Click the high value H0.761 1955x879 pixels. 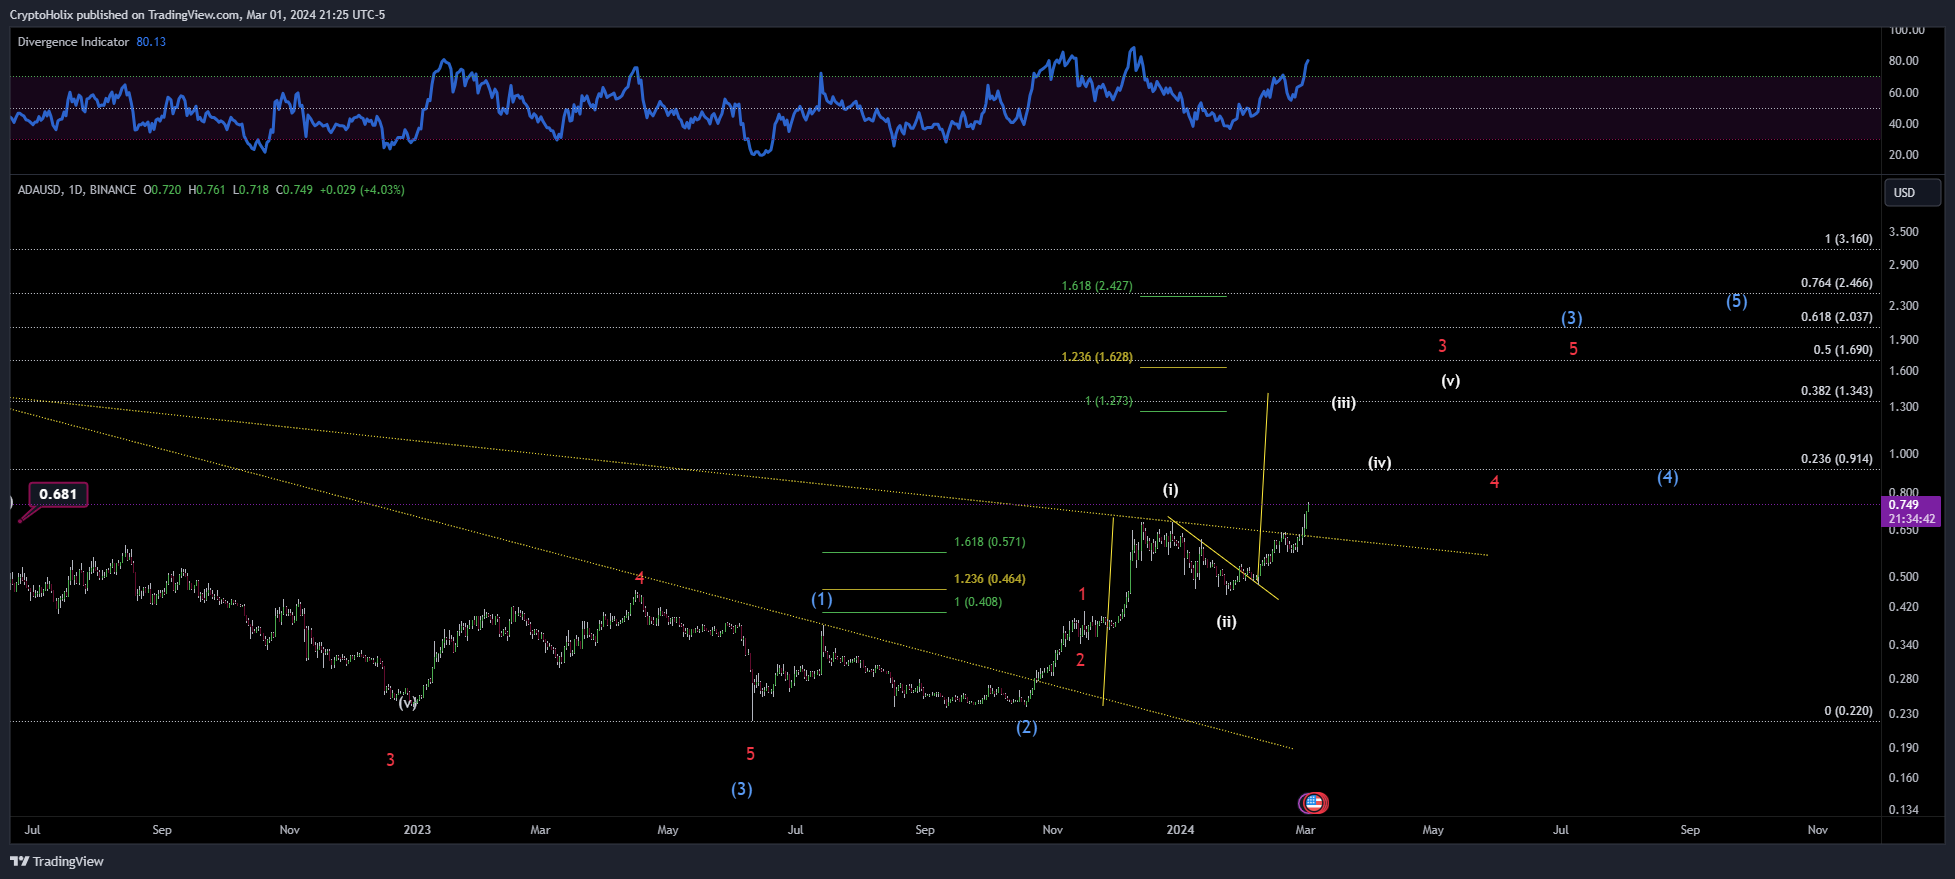click(207, 190)
